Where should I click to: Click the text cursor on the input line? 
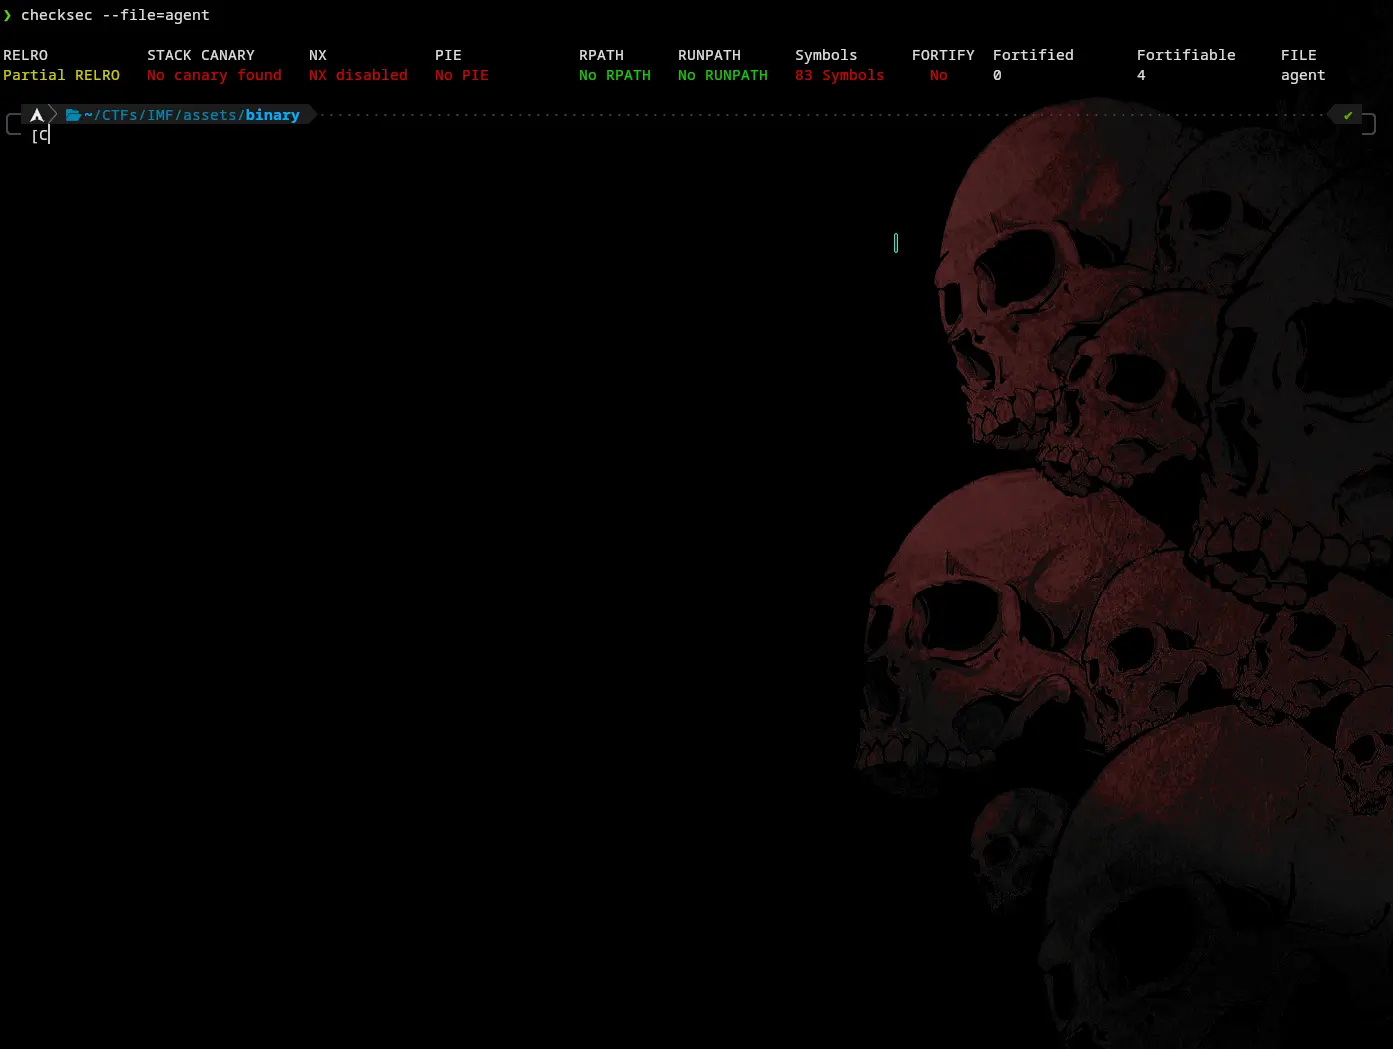(48, 135)
